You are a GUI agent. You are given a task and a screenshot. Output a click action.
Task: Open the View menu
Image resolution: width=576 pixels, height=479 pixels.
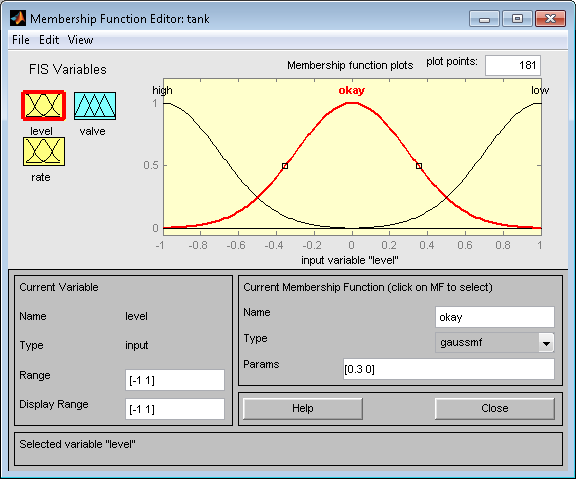click(80, 40)
